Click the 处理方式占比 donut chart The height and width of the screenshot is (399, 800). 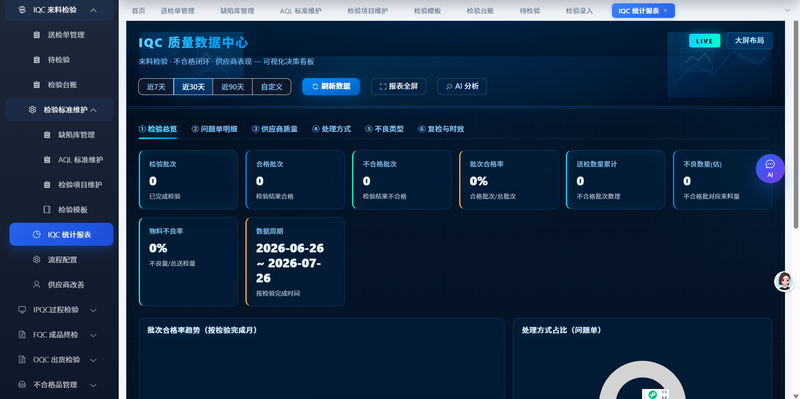[642, 380]
